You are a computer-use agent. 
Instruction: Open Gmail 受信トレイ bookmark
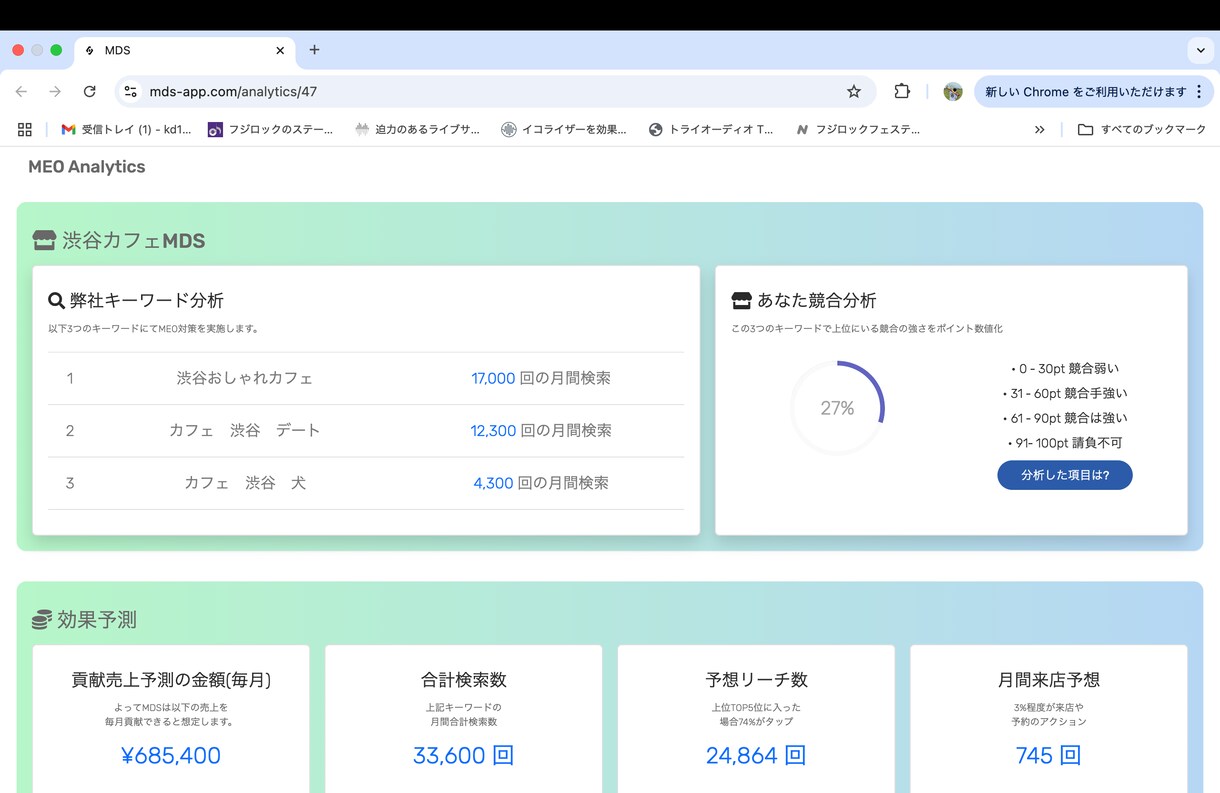click(x=126, y=129)
